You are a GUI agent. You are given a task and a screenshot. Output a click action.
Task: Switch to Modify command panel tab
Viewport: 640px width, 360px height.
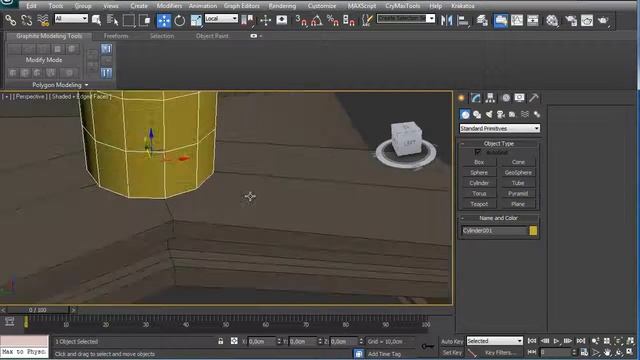click(476, 98)
